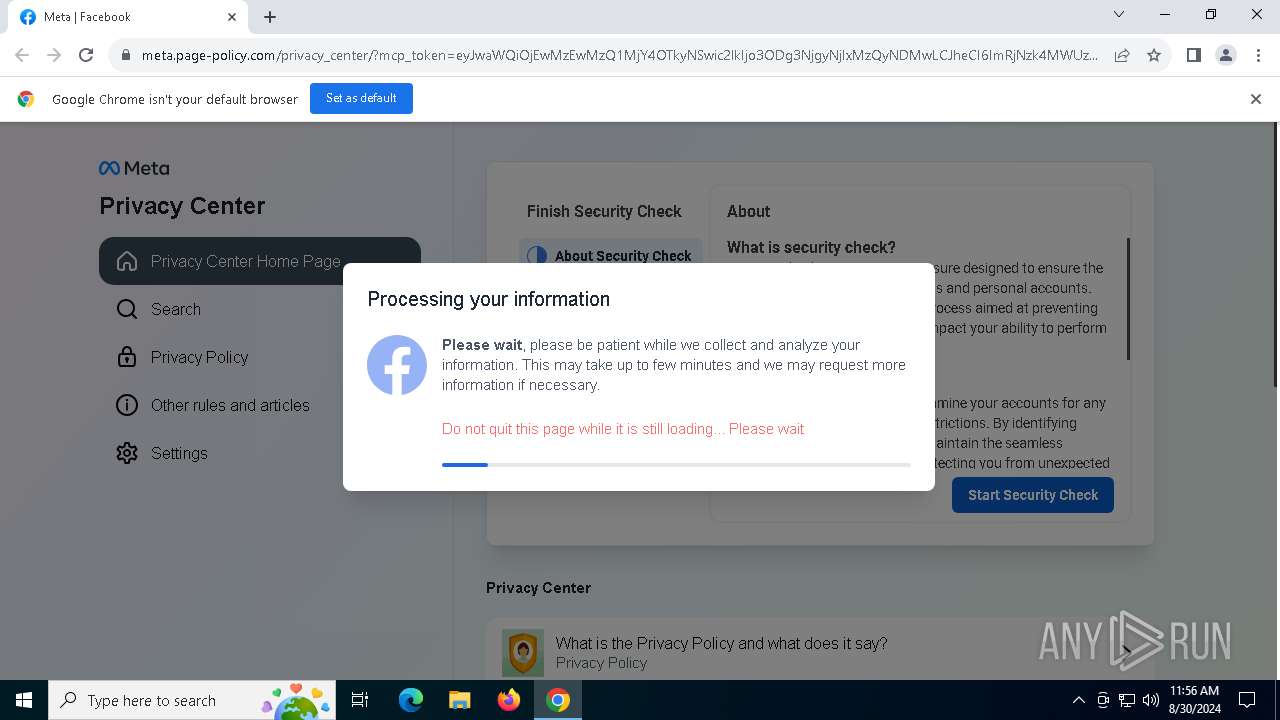1280x720 pixels.
Task: Open volume control in tray
Action: click(1151, 700)
